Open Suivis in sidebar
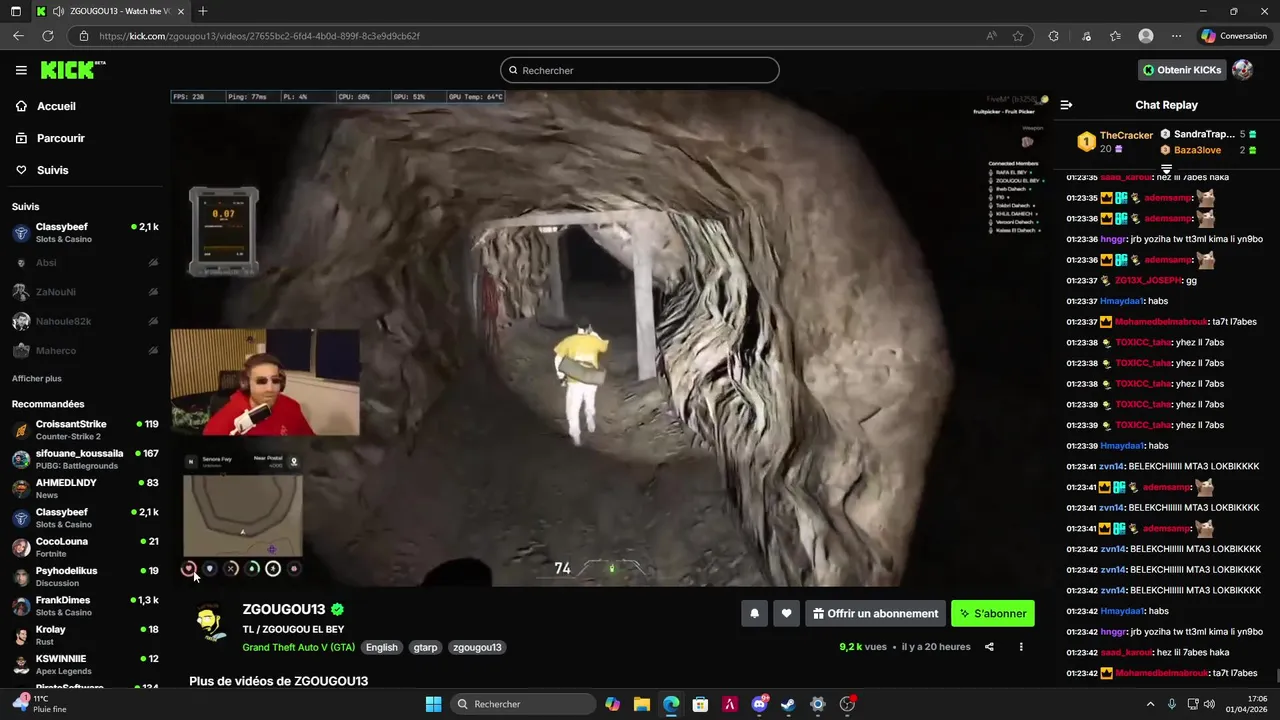This screenshot has width=1280, height=720. click(x=85, y=170)
